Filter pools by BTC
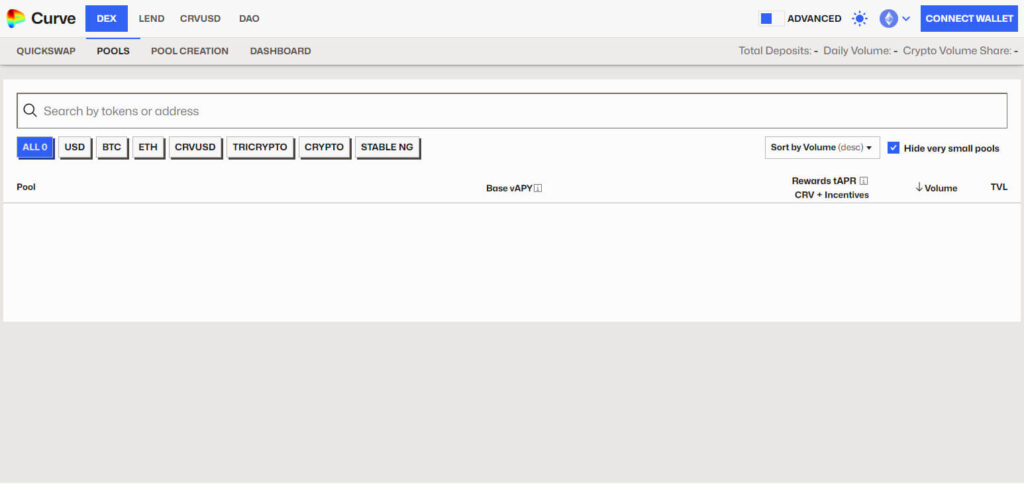Viewport: 1024px width, 484px height. click(112, 148)
